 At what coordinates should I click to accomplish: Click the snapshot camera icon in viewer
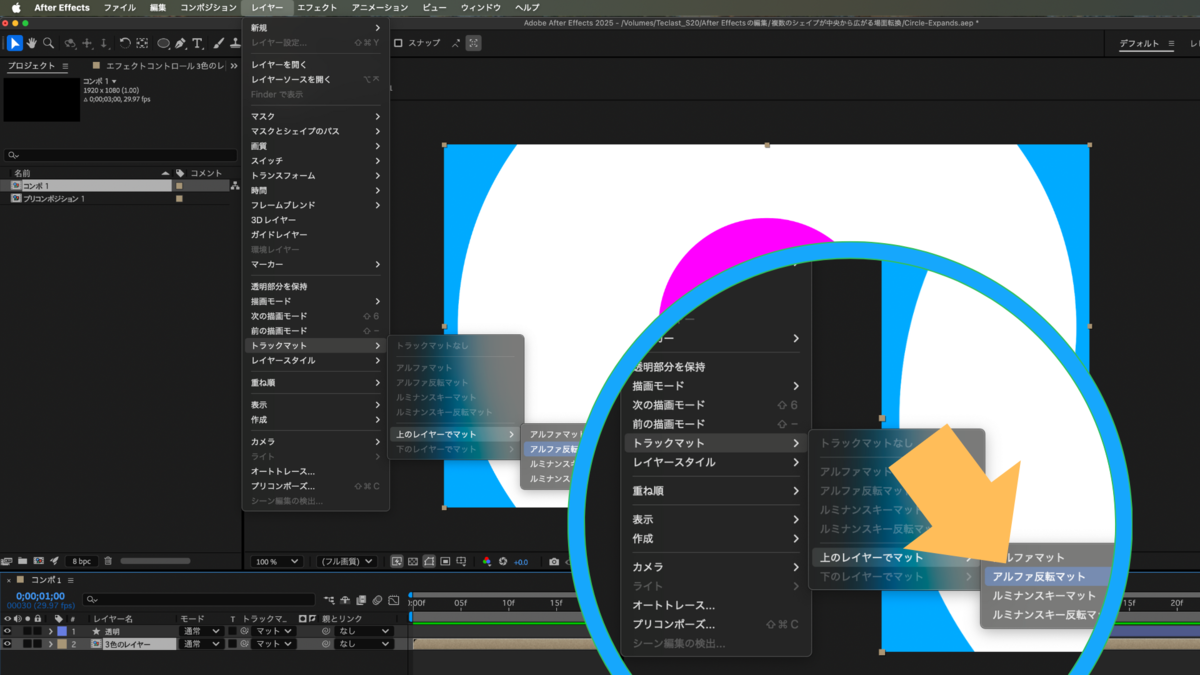[x=553, y=562]
